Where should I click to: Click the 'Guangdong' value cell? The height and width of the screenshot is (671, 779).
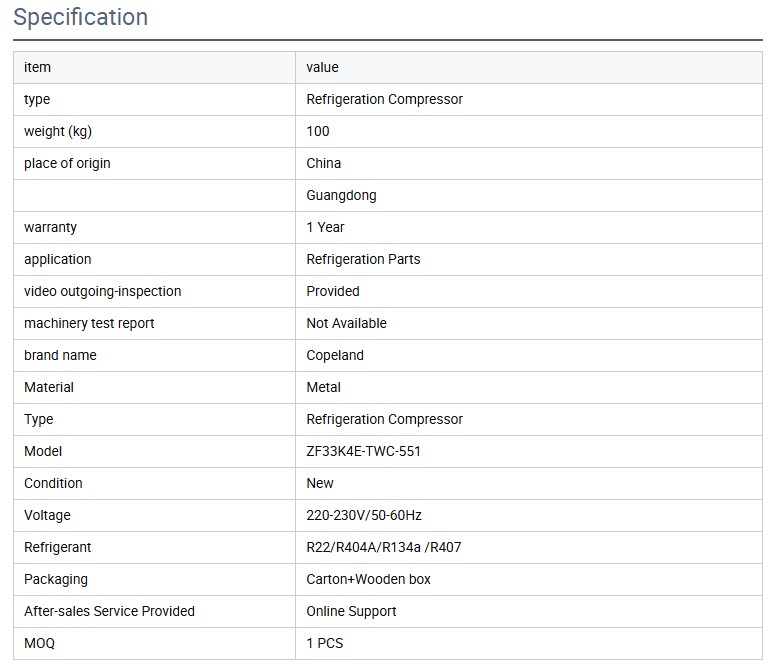point(342,195)
